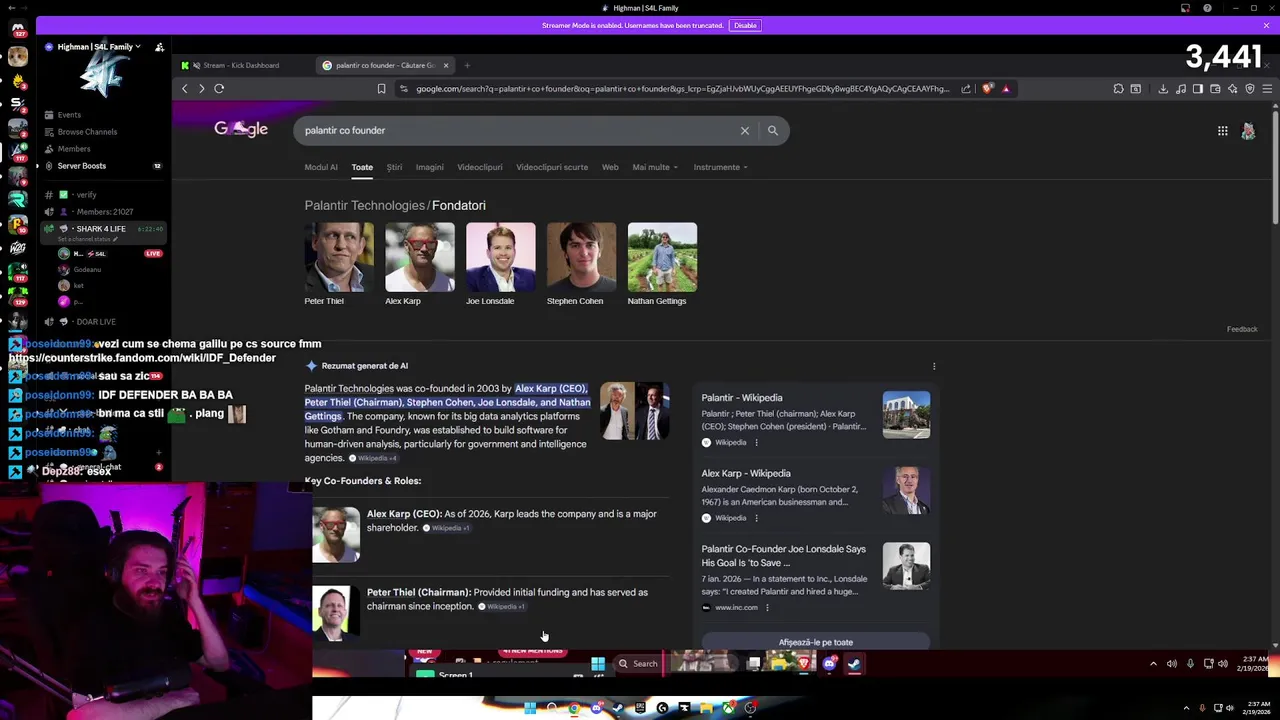The width and height of the screenshot is (1280, 720).
Task: Open options for www.inc.com result
Action: click(767, 607)
